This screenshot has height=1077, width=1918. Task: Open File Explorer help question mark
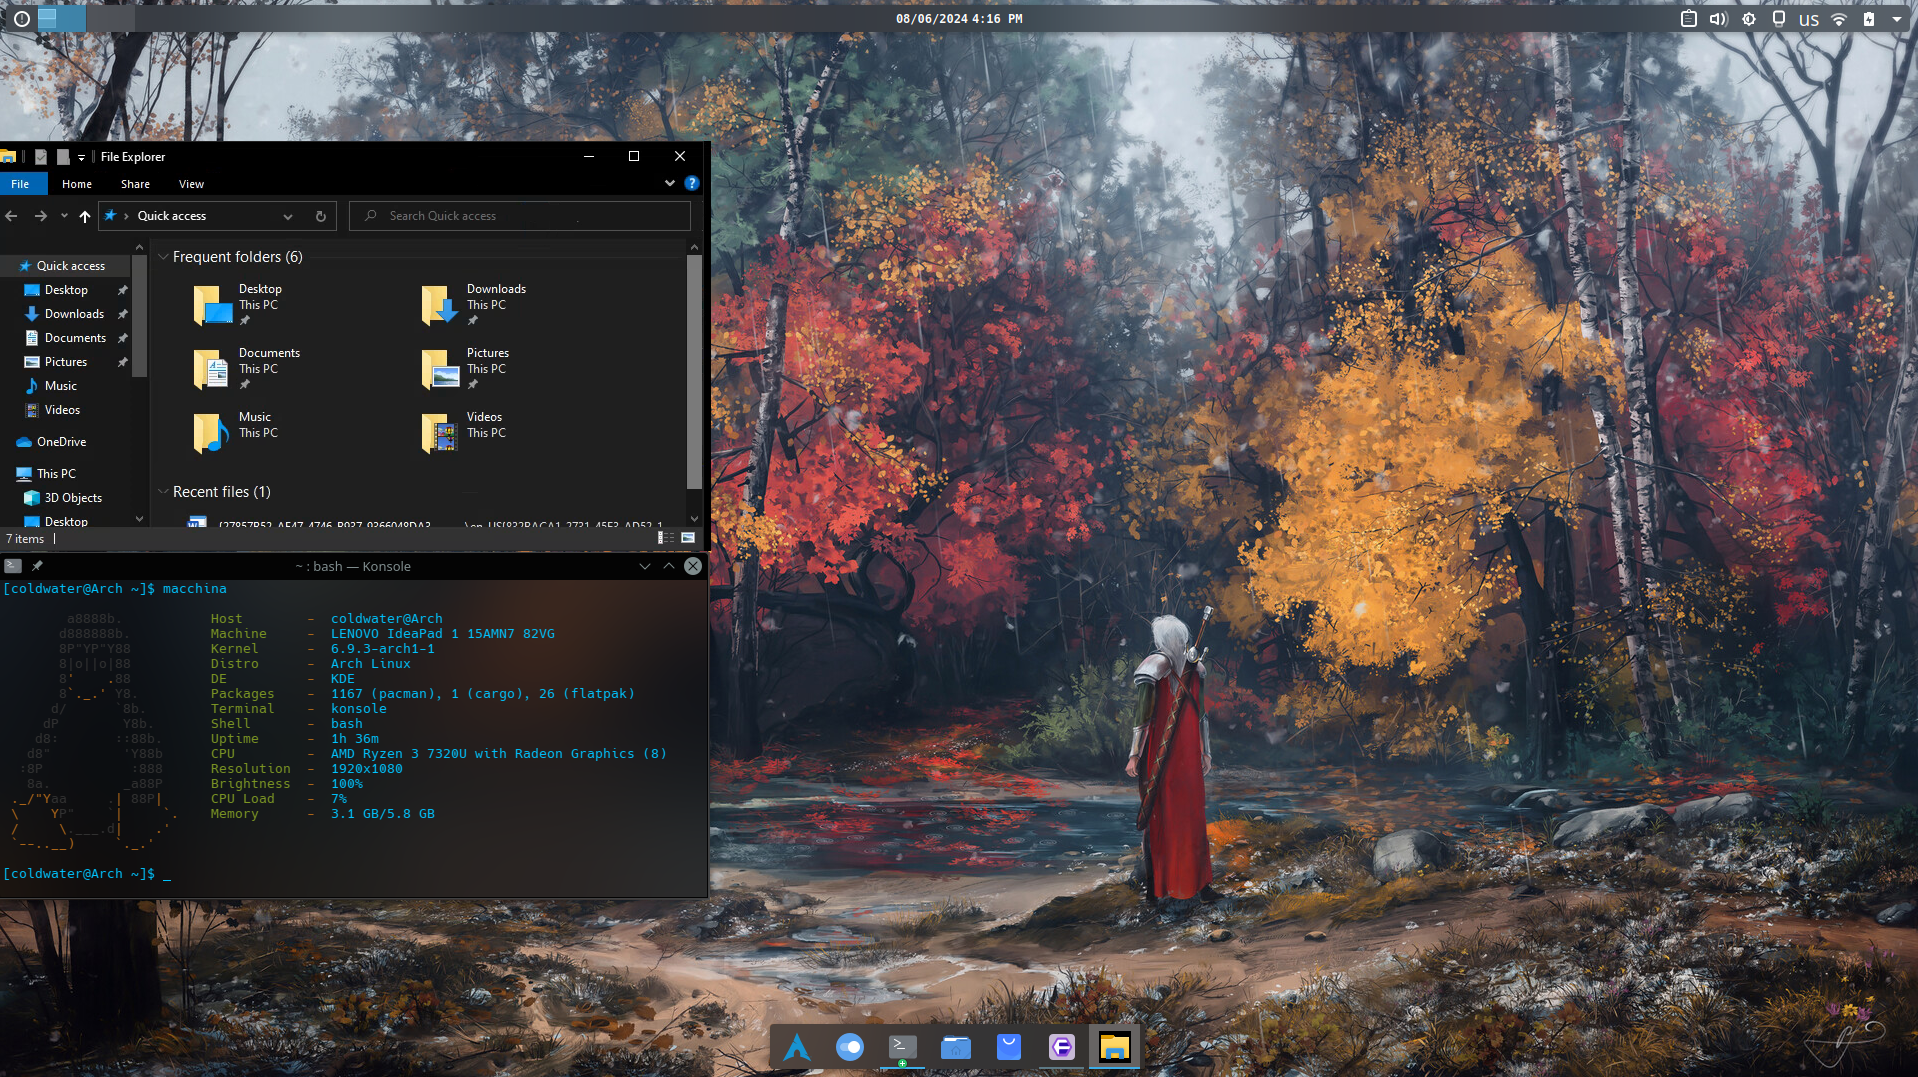point(691,183)
